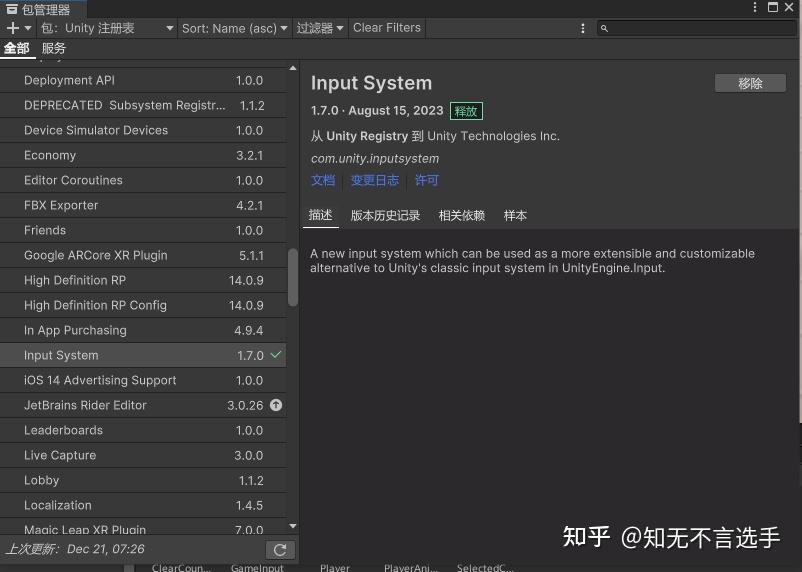The height and width of the screenshot is (572, 802).
Task: Switch to the 服务 tab
Action: coord(54,49)
